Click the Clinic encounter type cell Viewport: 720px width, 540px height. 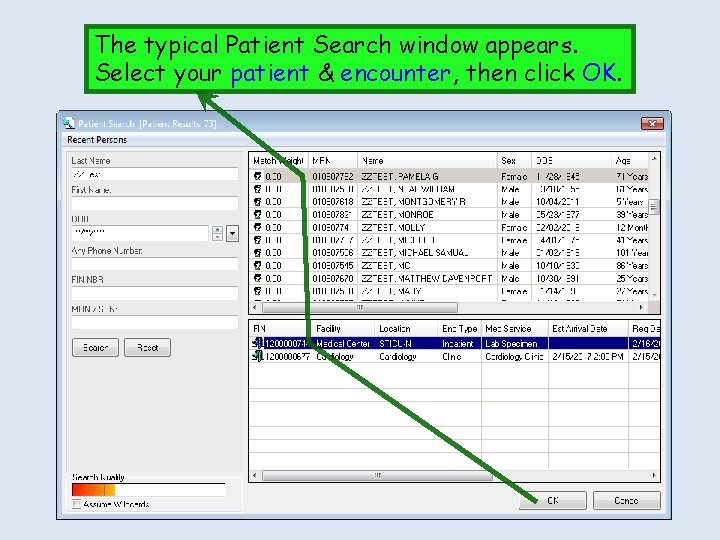460,356
